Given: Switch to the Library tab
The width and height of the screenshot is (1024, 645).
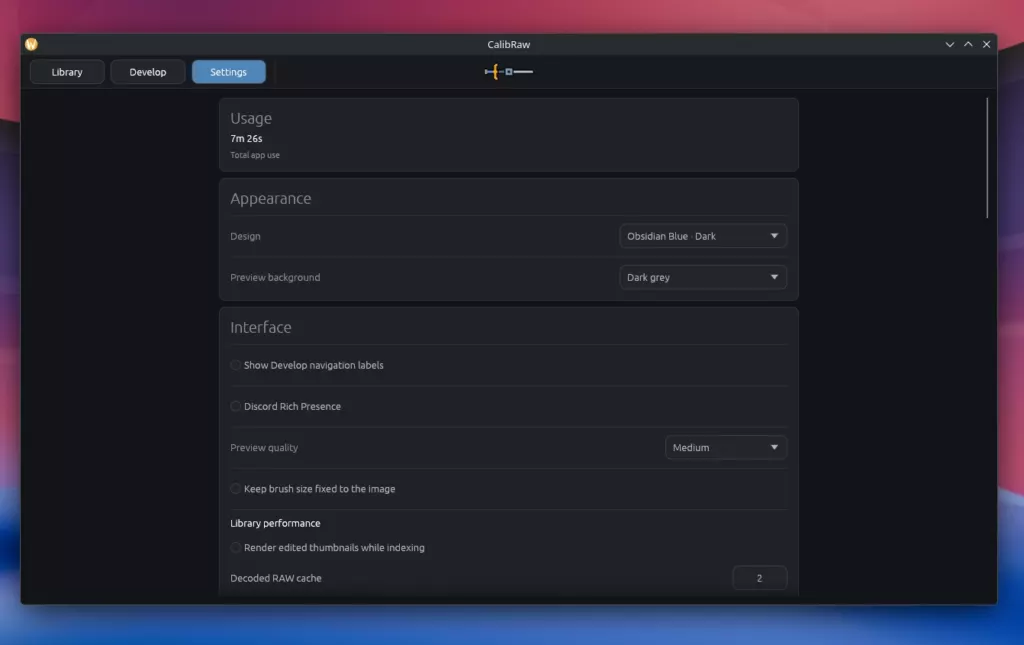Looking at the screenshot, I should click(x=67, y=72).
